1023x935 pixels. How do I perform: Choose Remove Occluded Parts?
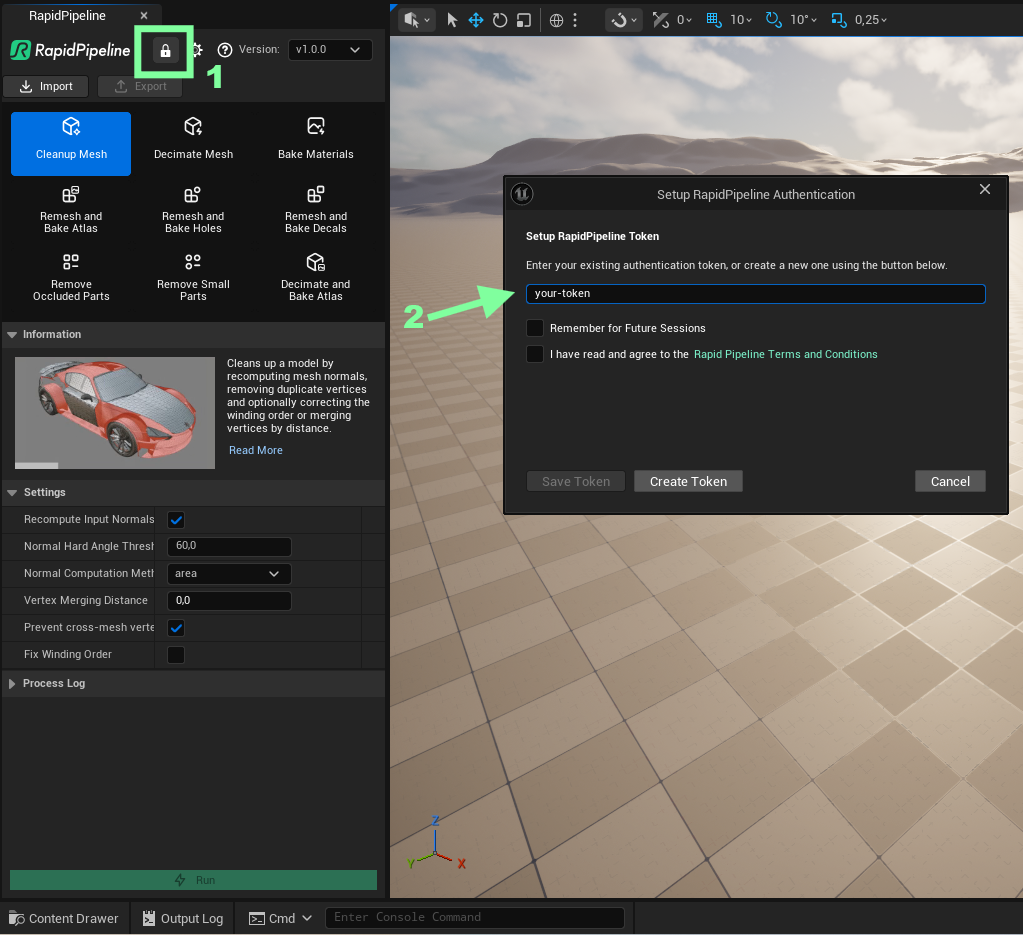point(71,278)
